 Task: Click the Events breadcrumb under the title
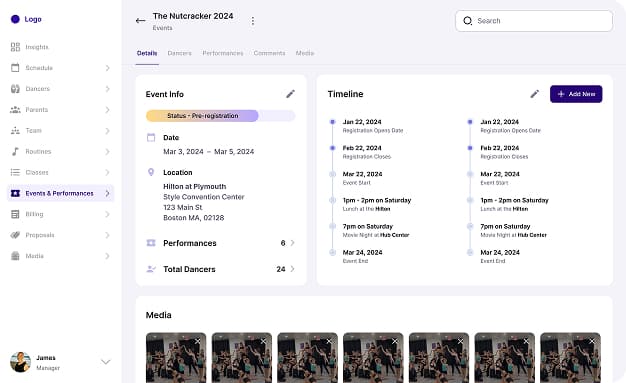(162, 28)
